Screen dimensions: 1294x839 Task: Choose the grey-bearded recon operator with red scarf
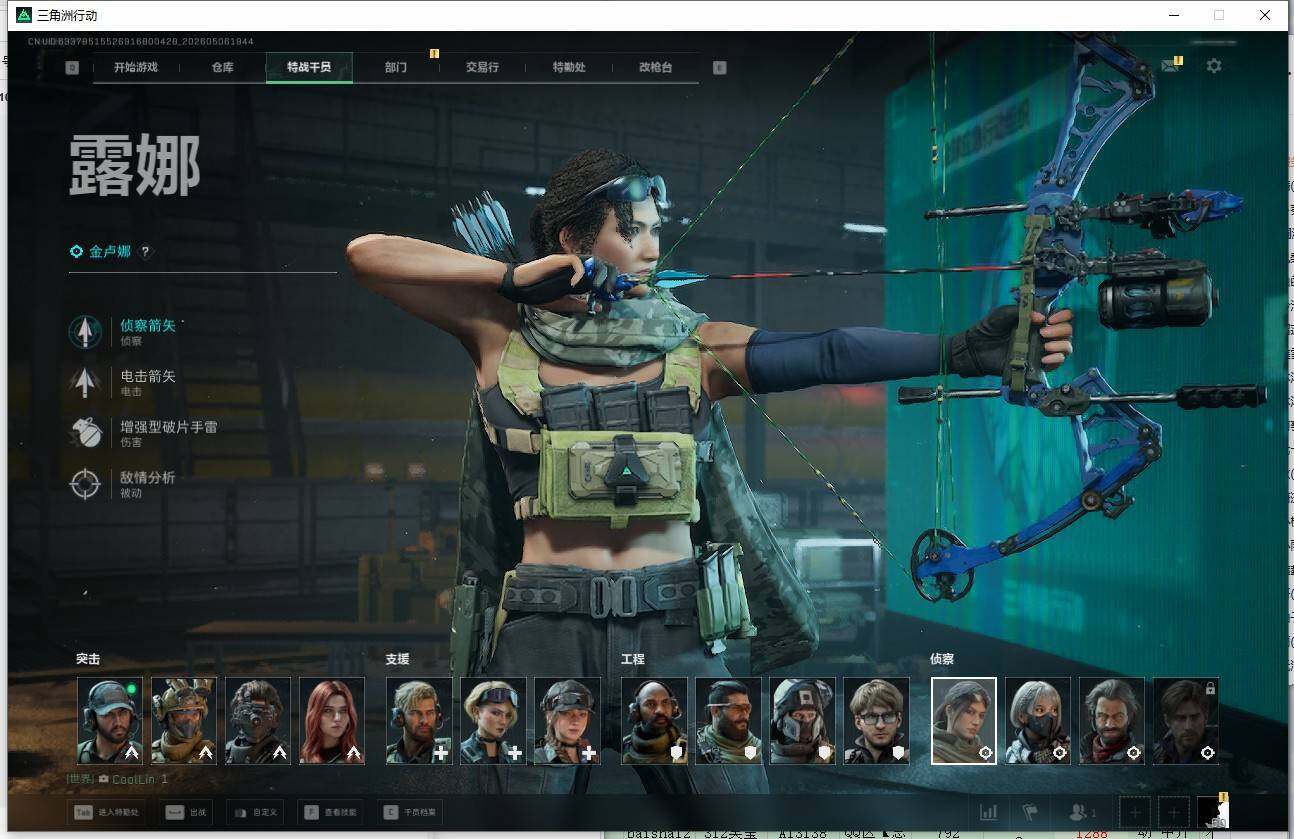point(1112,721)
